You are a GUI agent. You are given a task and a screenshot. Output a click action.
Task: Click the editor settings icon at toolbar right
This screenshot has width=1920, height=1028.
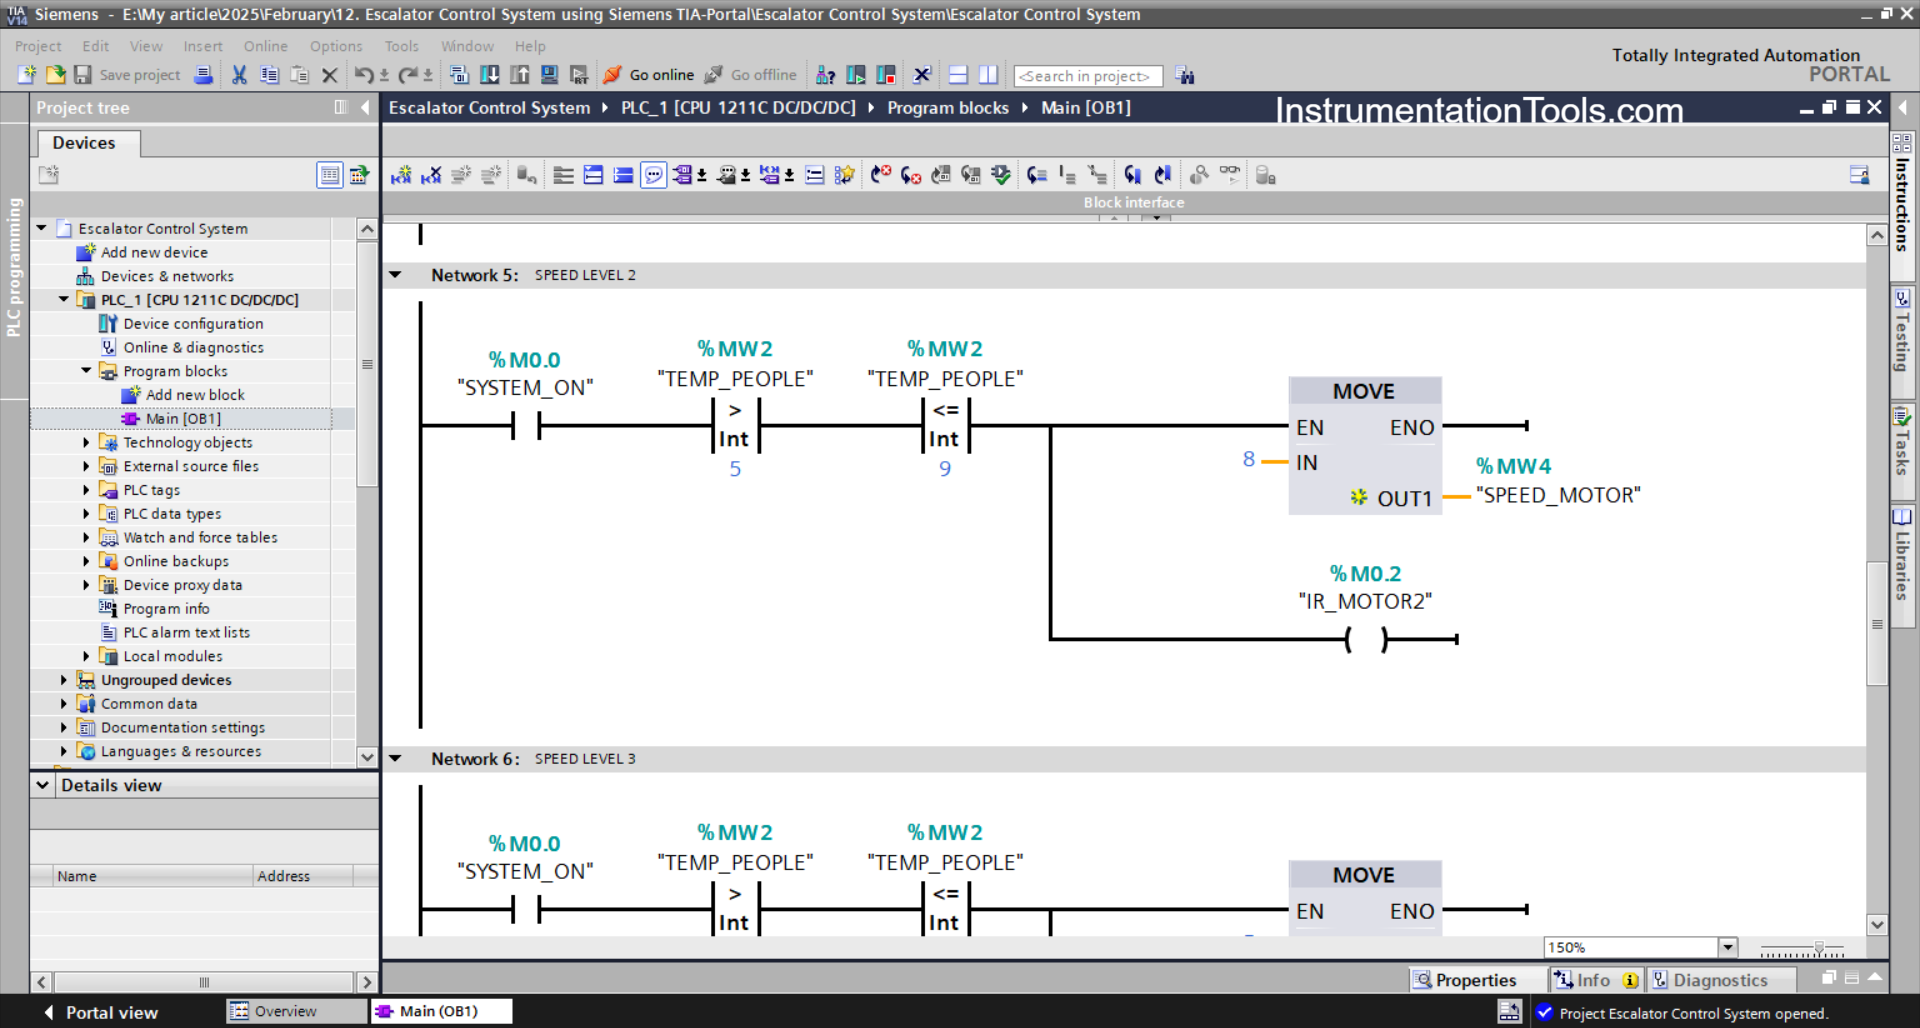1859,175
